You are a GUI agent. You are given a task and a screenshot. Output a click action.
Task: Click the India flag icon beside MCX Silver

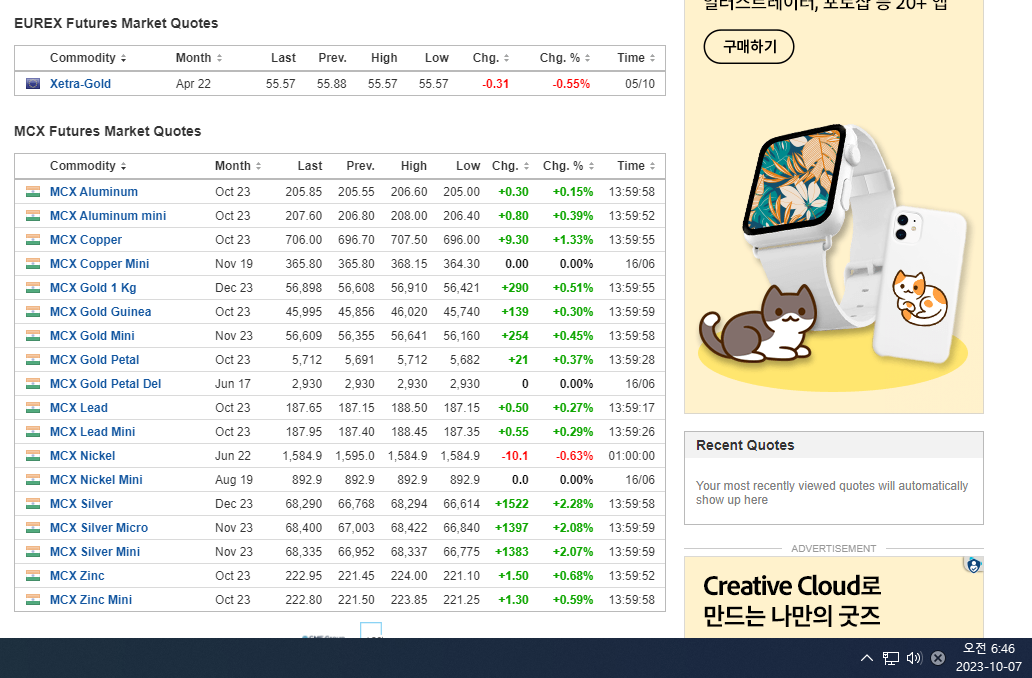(33, 504)
